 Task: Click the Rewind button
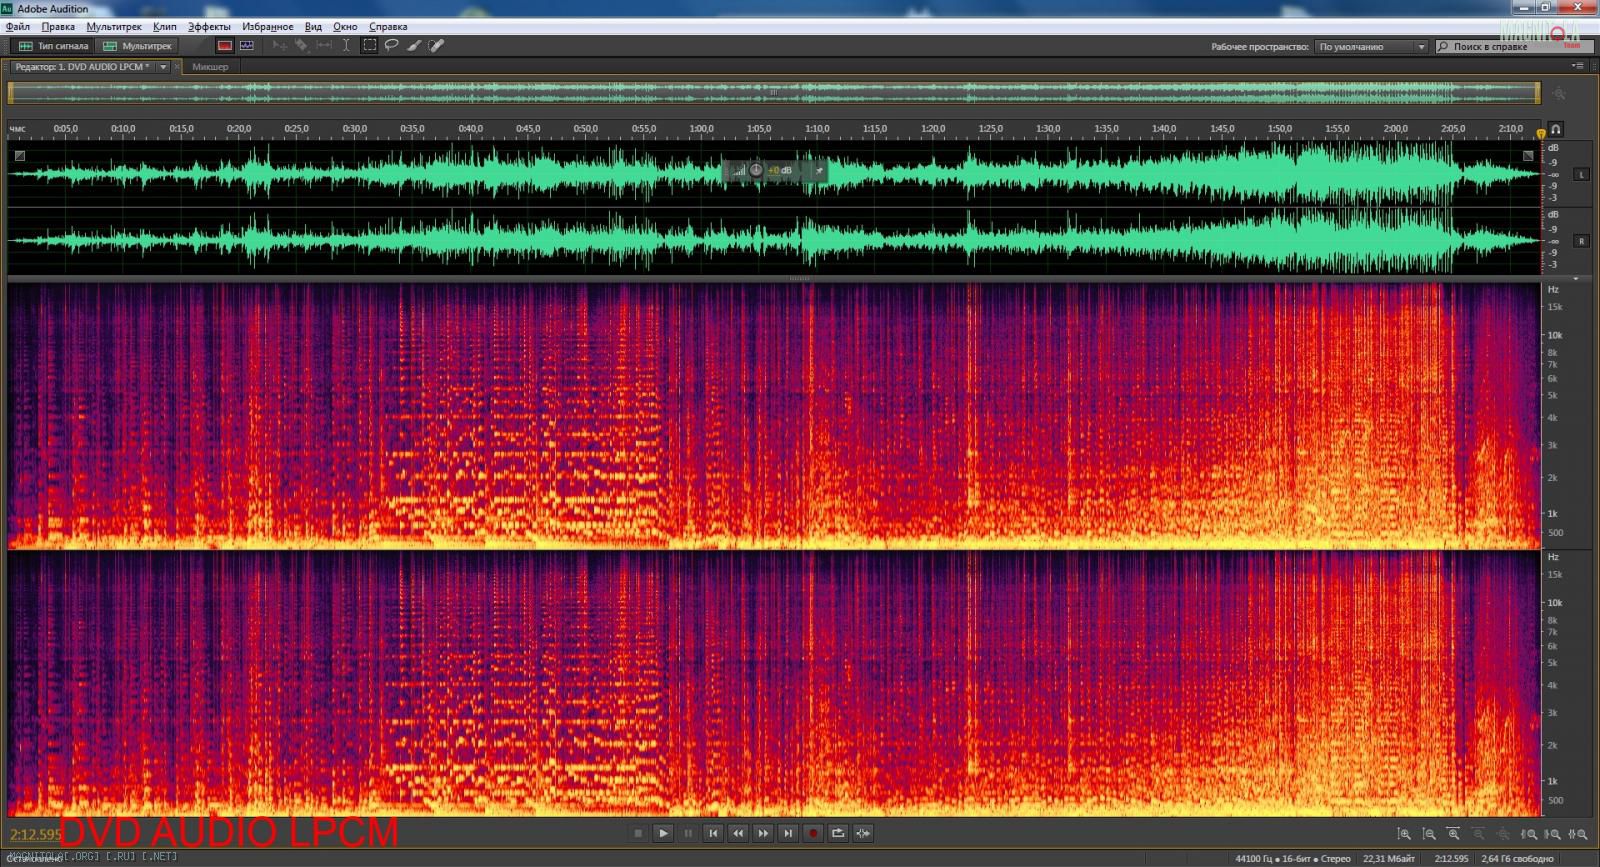pyautogui.click(x=738, y=833)
